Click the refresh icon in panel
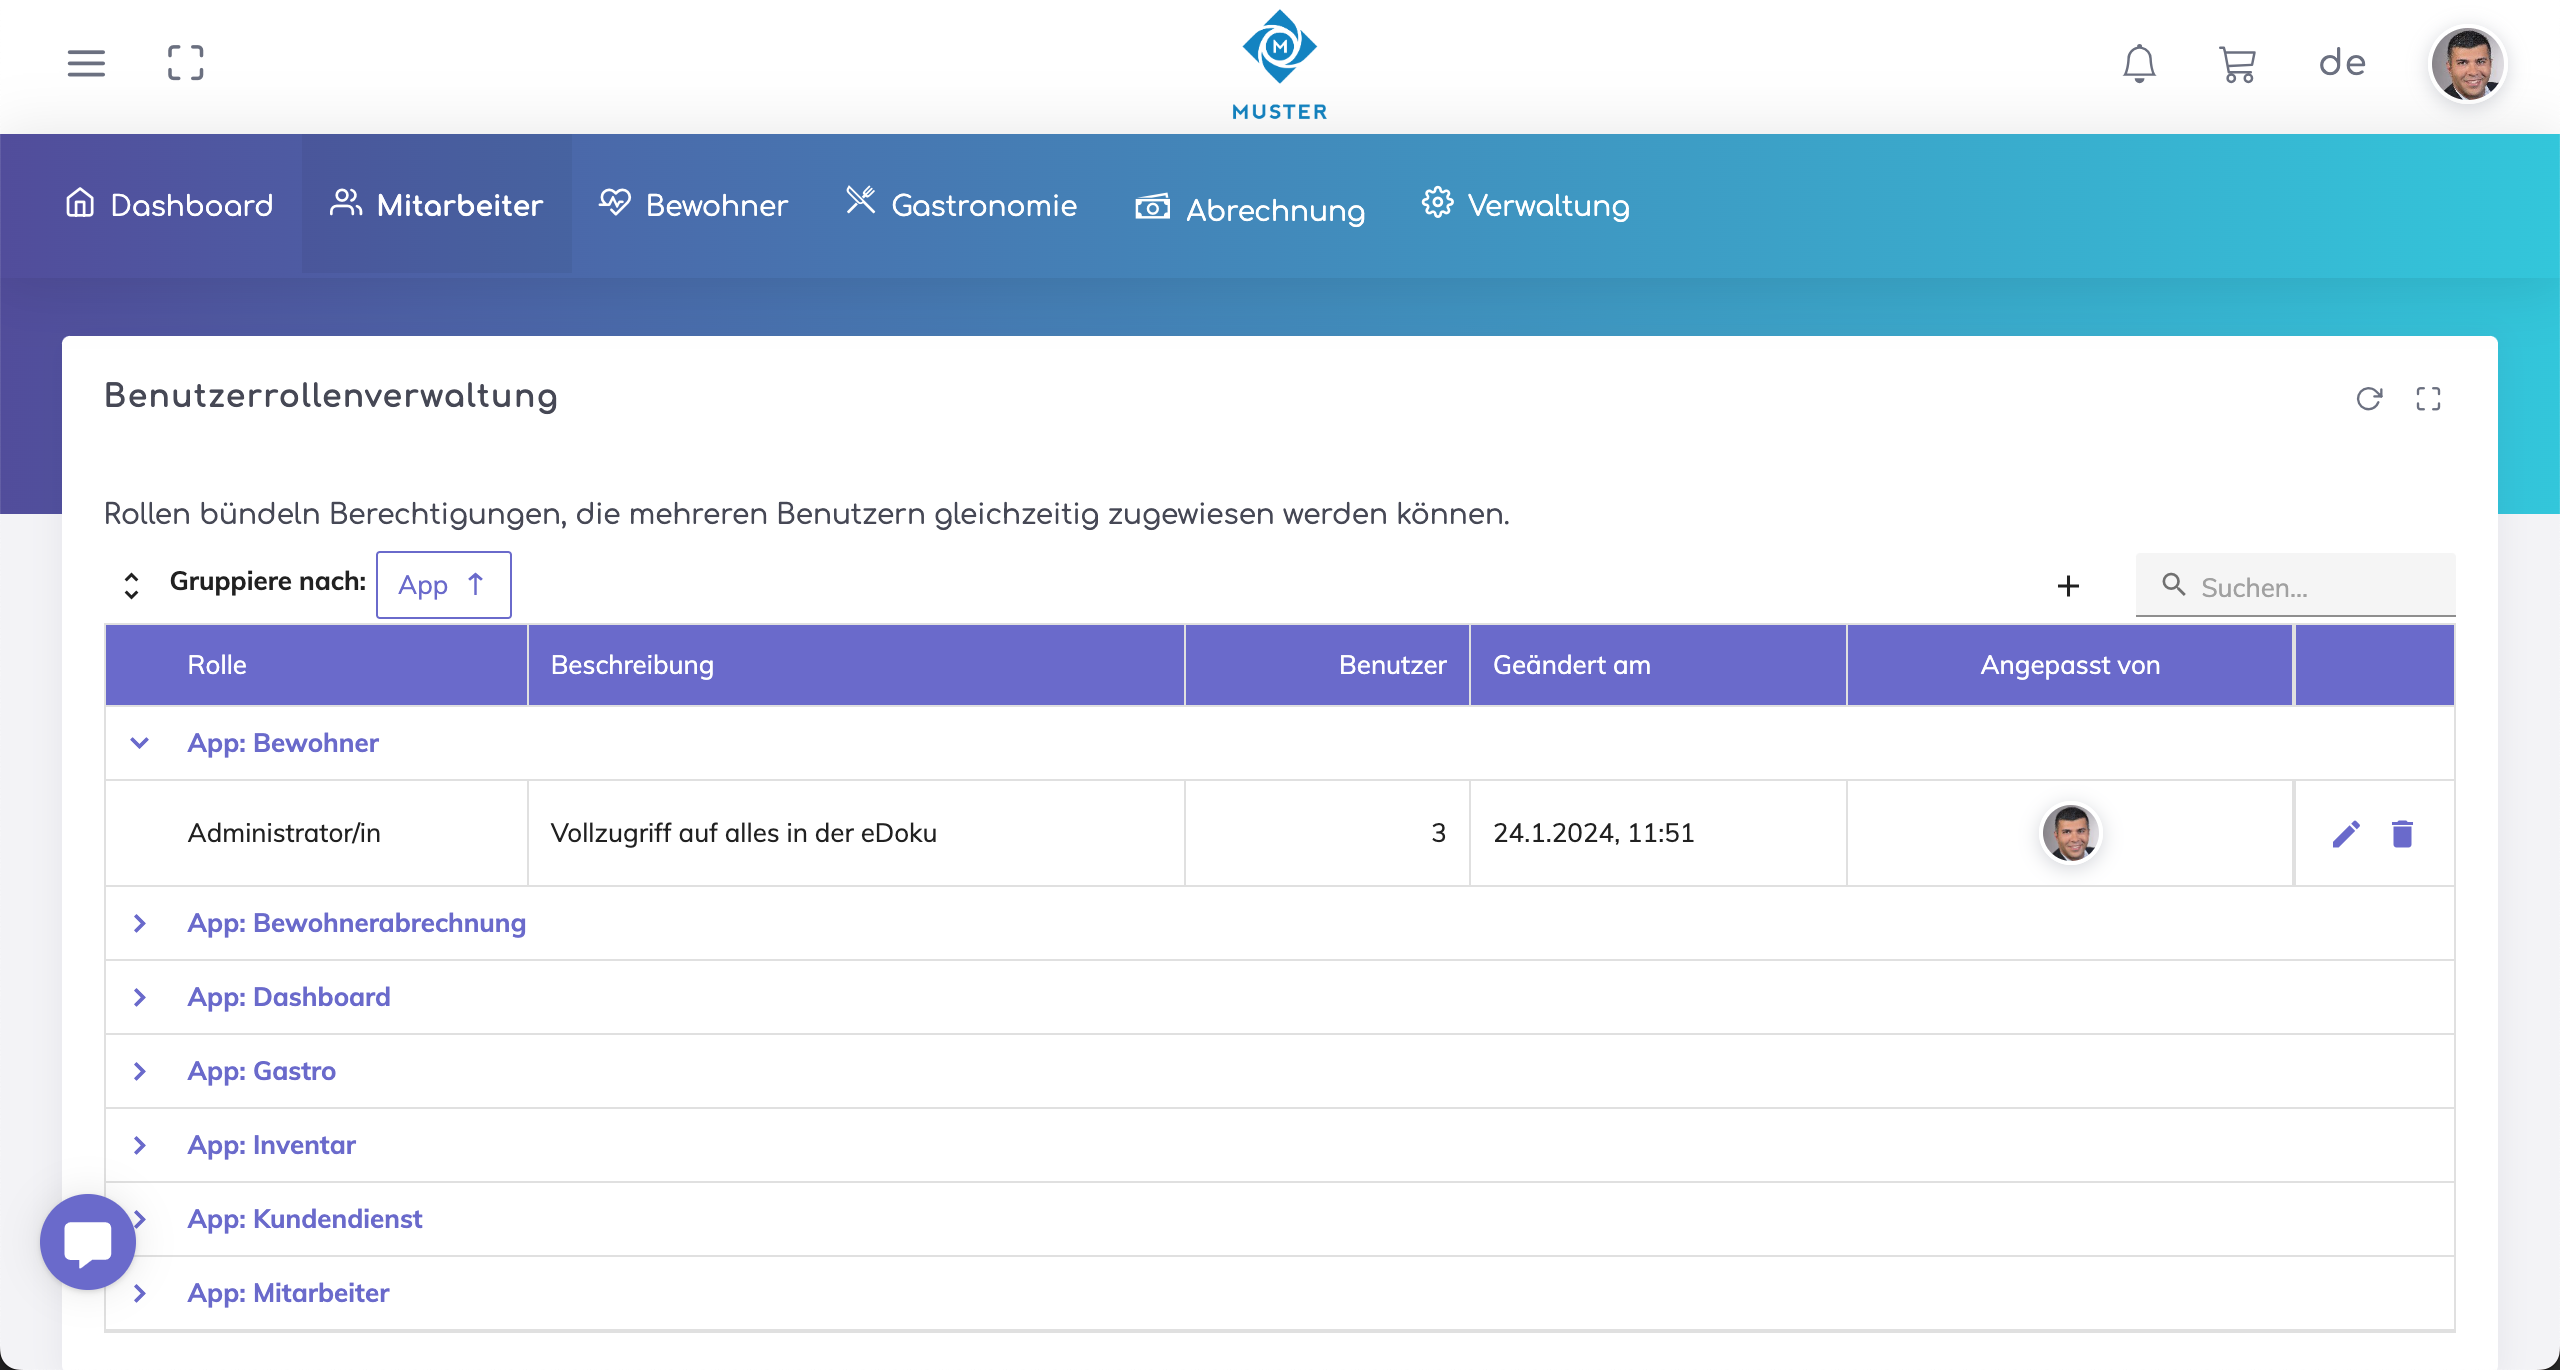2560x1370 pixels. (x=2369, y=399)
